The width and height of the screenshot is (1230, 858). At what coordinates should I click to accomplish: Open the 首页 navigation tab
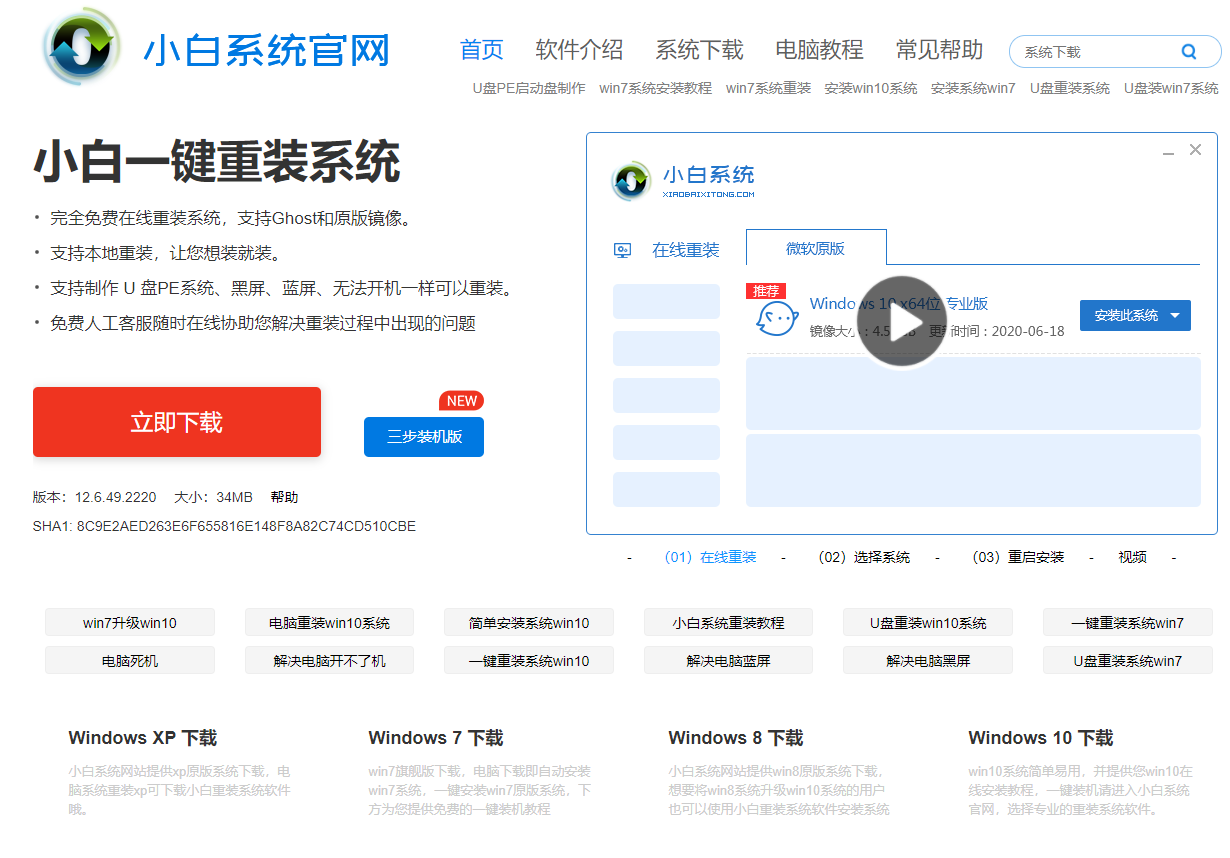point(481,50)
